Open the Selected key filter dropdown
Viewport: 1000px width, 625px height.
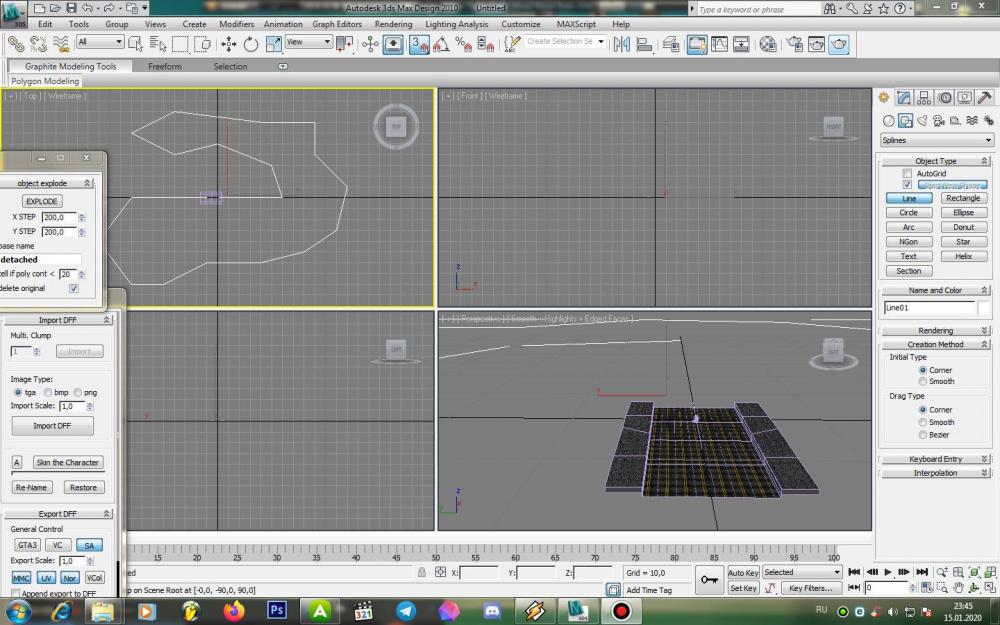802,573
